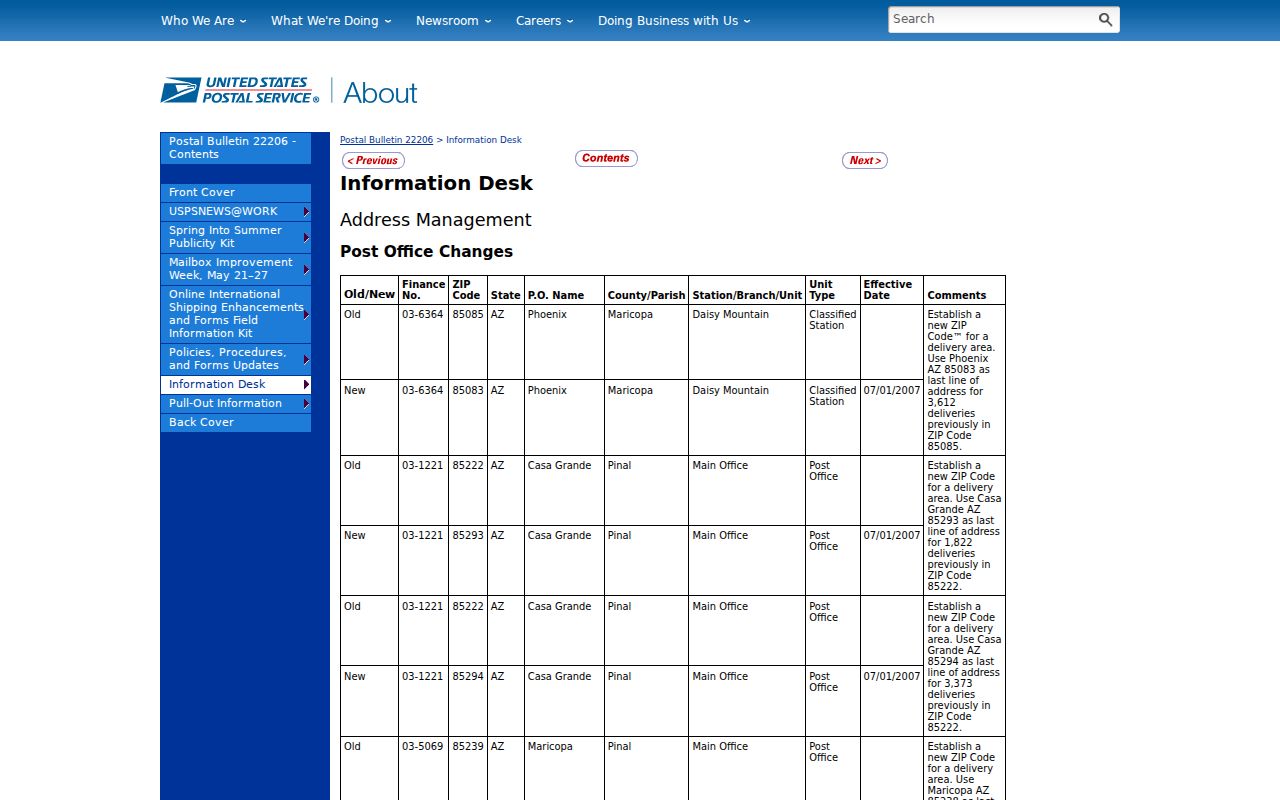Image resolution: width=1280 pixels, height=800 pixels.
Task: Expand Spring Into Summer Publicity Kit arrow
Action: (306, 237)
